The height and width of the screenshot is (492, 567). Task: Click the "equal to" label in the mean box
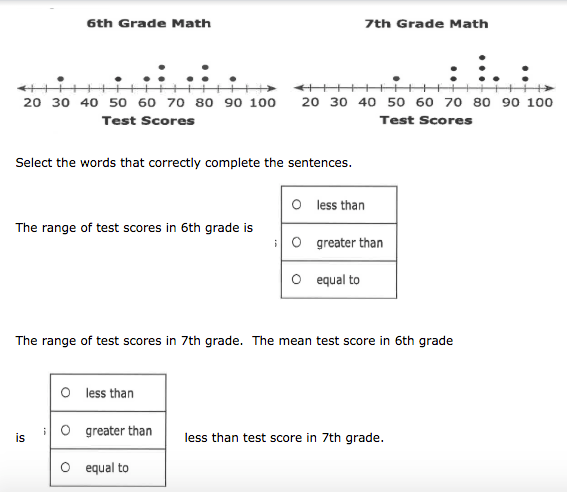tap(107, 468)
